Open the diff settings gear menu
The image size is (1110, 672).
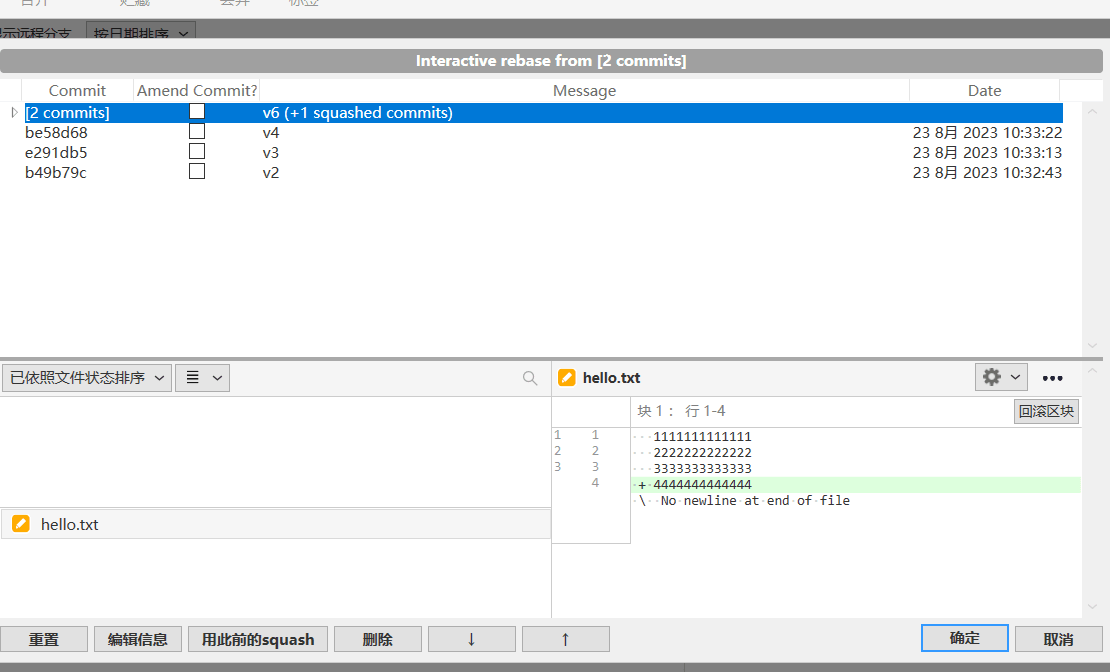click(1001, 377)
